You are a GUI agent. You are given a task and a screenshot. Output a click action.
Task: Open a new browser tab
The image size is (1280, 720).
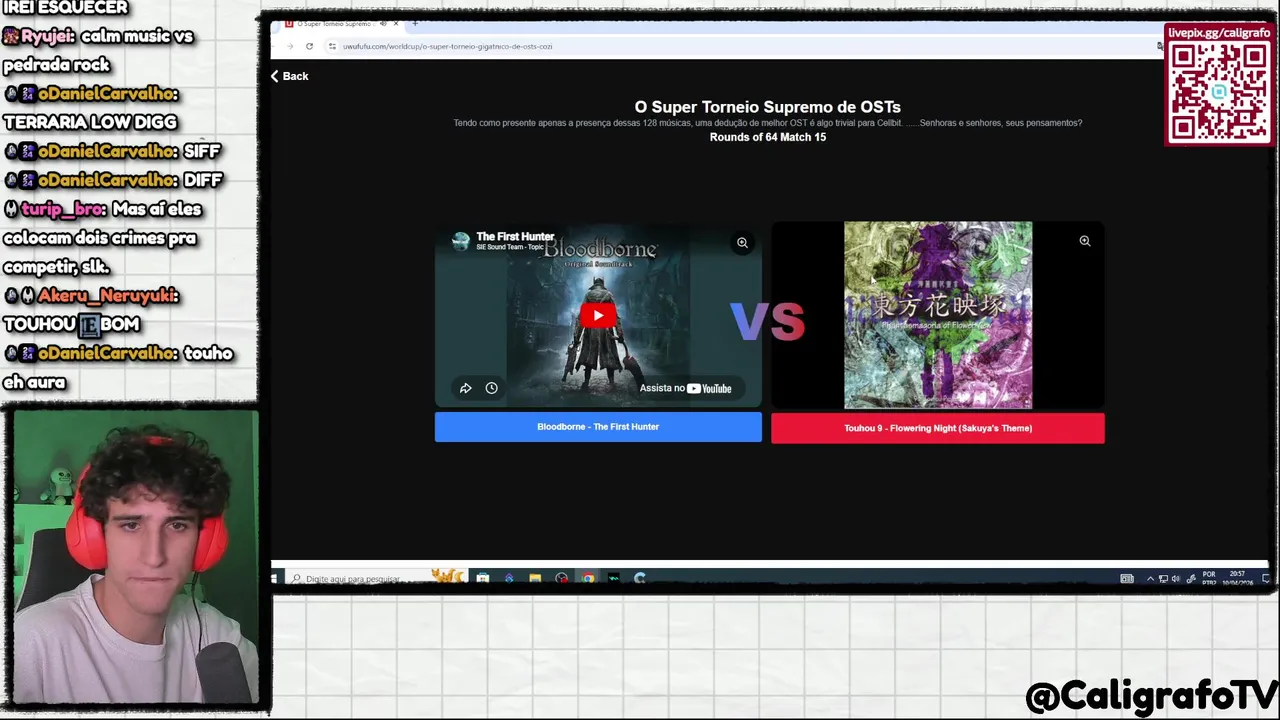[x=415, y=23]
